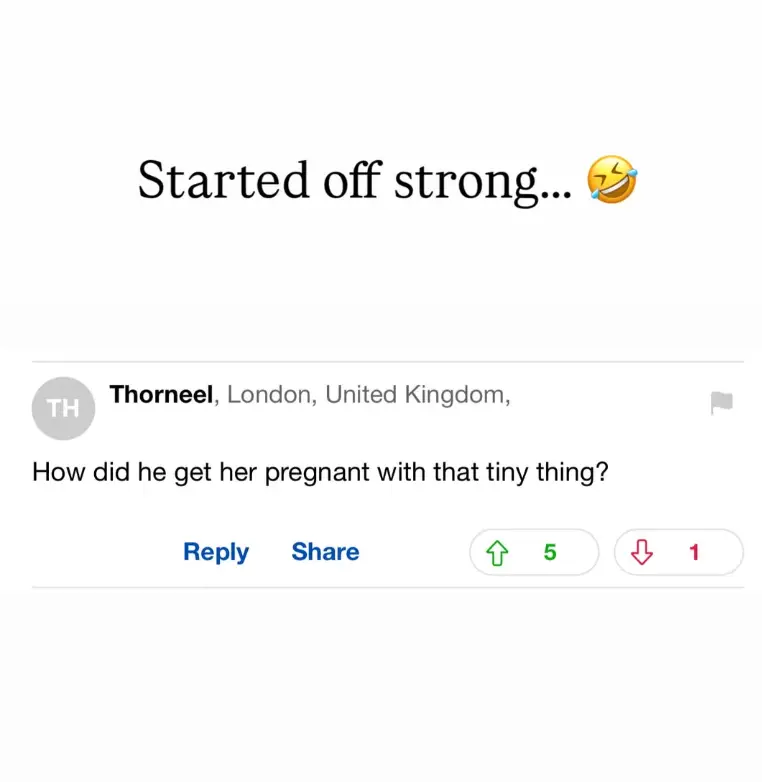Screen dimensions: 762x782
Task: Click the divider line above the comment
Action: (x=388, y=361)
